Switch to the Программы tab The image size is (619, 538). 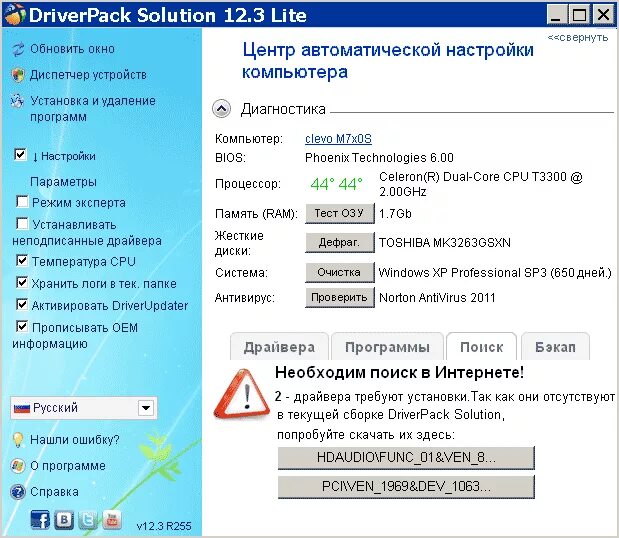[x=387, y=347]
